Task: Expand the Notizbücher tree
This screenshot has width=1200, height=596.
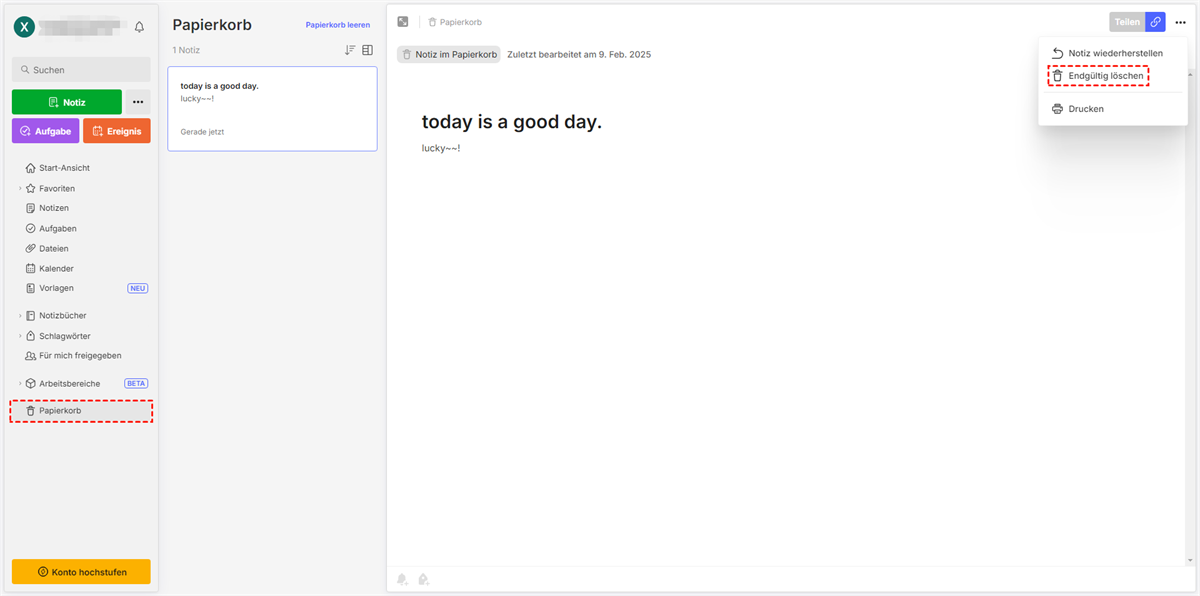Action: tap(20, 316)
